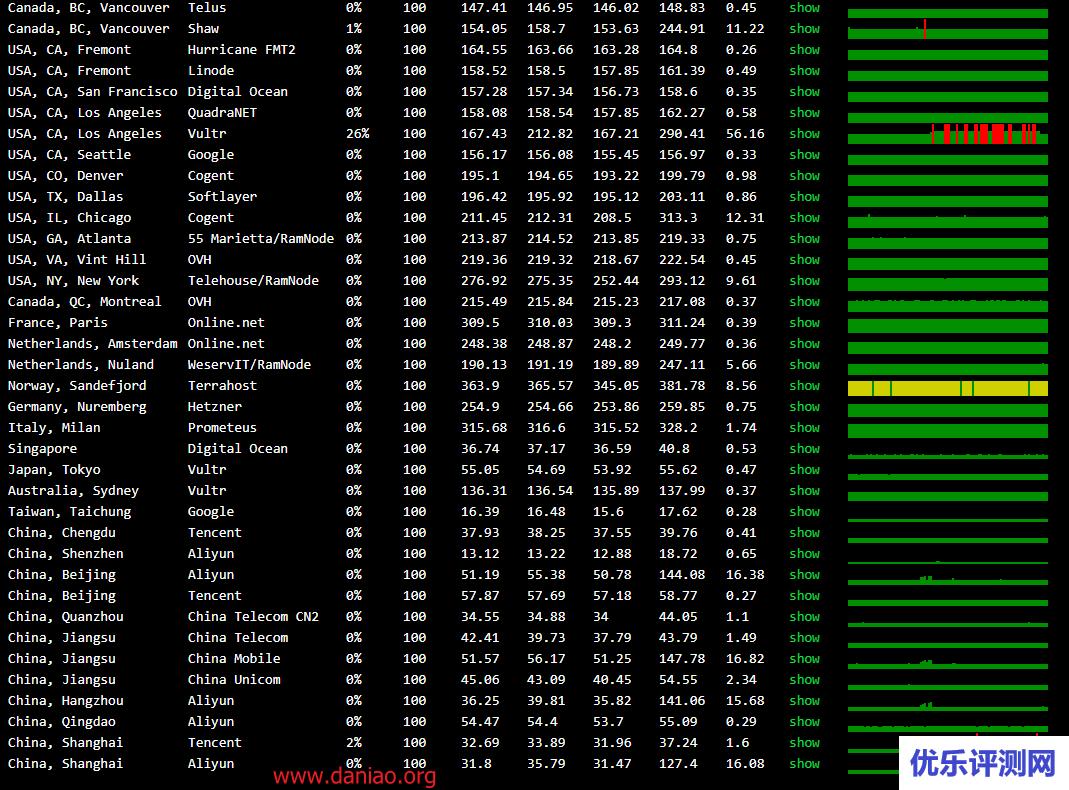Click 'show' for Dallas Softlayer row
The width and height of the screenshot is (1069, 790).
804,196
